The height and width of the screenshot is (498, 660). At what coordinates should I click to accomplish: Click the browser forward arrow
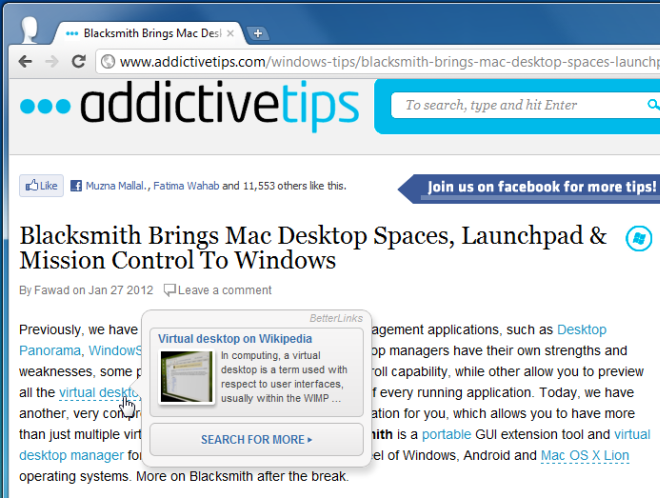point(52,62)
